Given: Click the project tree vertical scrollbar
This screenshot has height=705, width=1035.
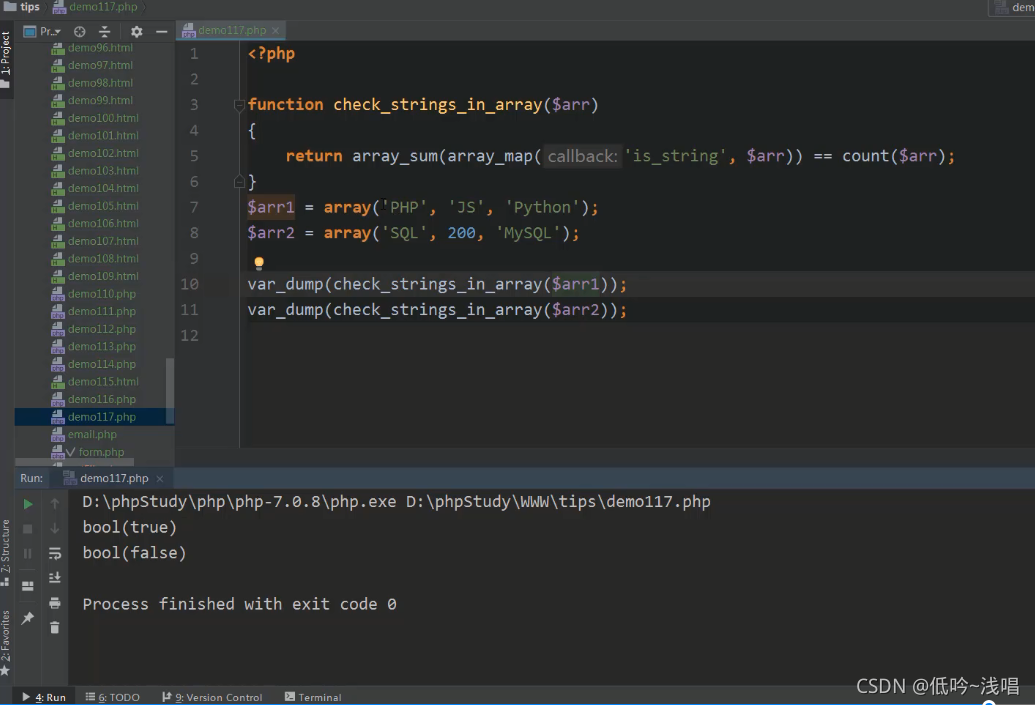Looking at the screenshot, I should [x=170, y=384].
